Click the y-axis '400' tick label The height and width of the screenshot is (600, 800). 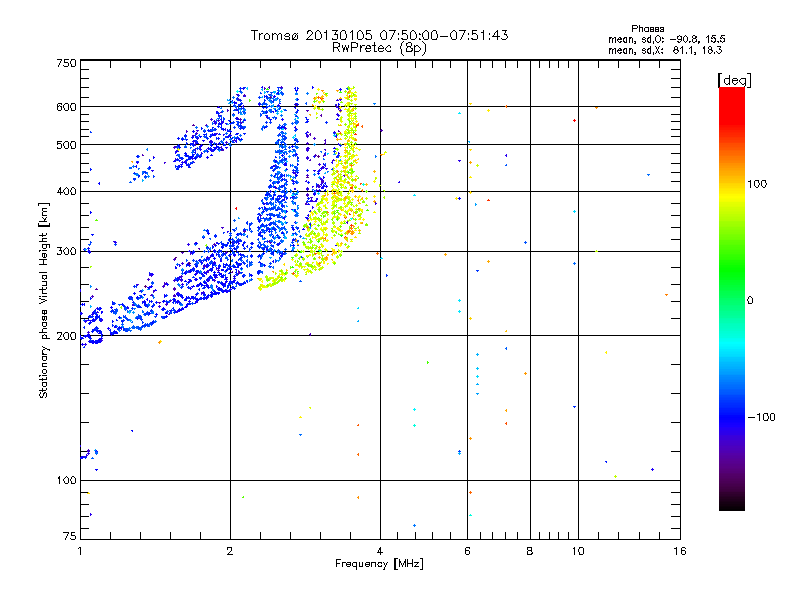coord(66,192)
